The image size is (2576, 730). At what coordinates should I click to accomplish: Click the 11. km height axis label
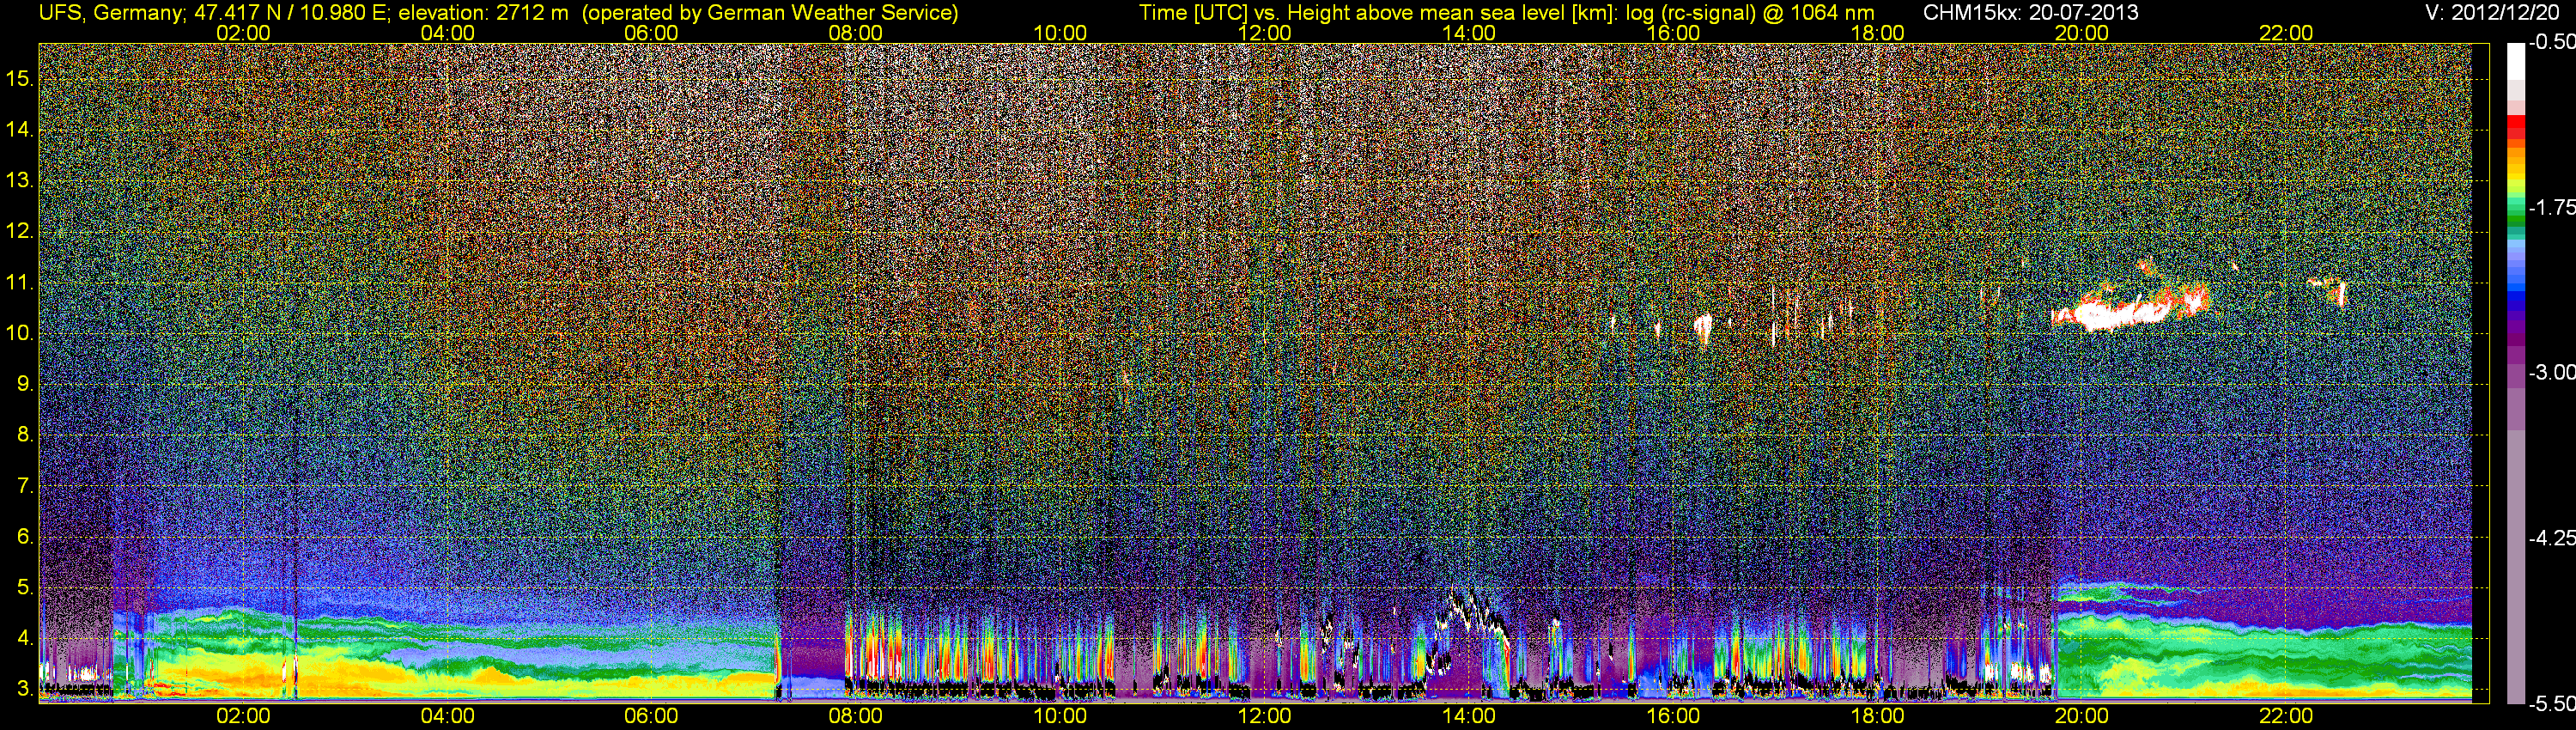20,283
